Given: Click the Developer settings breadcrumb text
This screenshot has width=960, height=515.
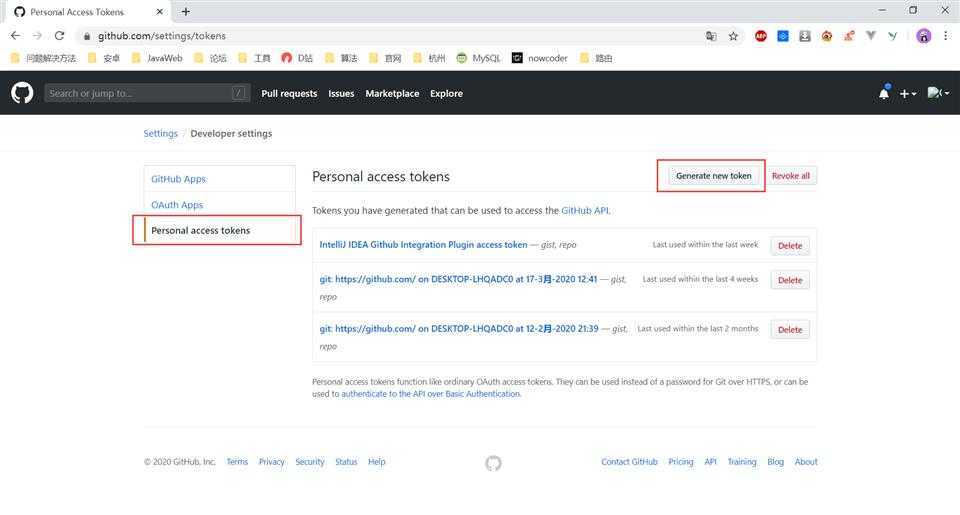Looking at the screenshot, I should (231, 133).
